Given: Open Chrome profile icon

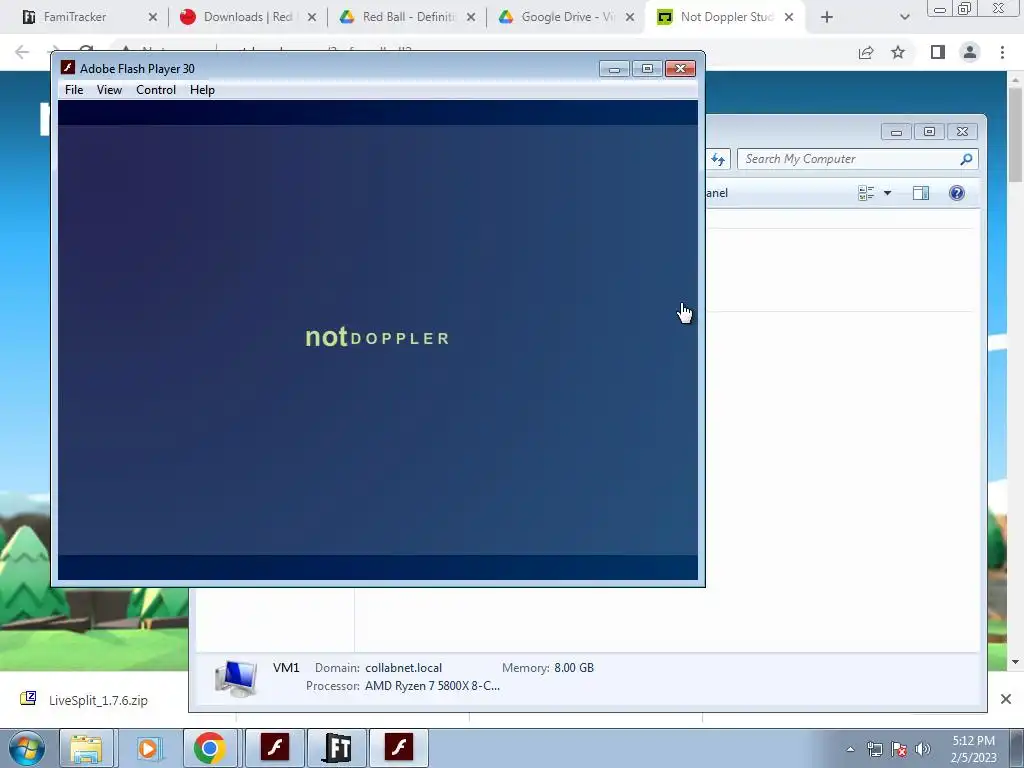Looking at the screenshot, I should click(970, 52).
